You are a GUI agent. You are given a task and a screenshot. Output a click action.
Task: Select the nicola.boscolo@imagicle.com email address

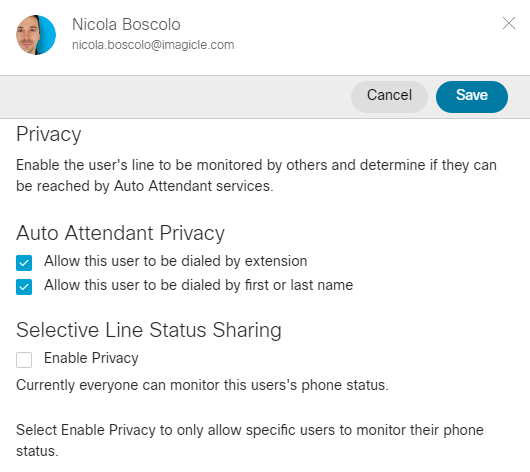153,45
